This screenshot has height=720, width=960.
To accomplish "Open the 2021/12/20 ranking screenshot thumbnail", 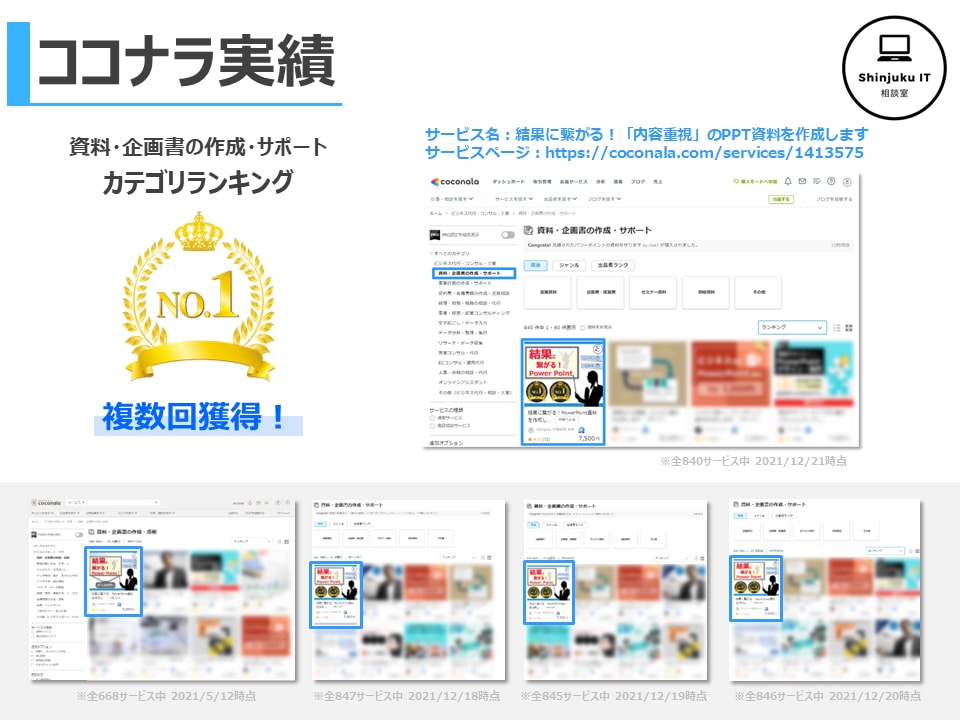I will 825,589.
